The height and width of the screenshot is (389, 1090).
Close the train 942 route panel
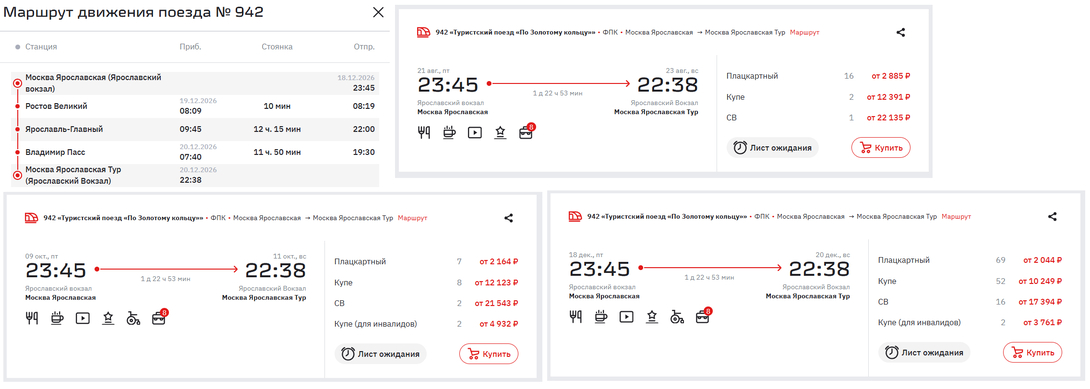(378, 12)
